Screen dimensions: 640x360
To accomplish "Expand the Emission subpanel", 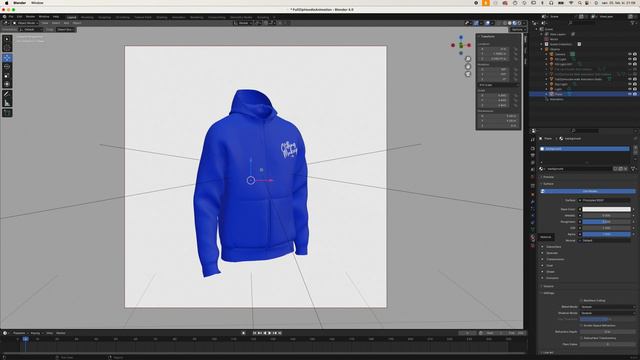I will pyautogui.click(x=552, y=278).
